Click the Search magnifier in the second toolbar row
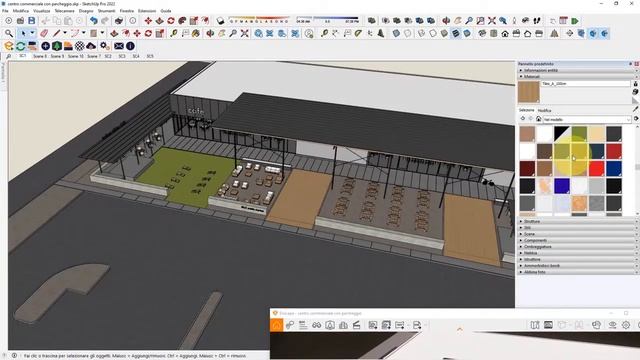 coord(9,33)
